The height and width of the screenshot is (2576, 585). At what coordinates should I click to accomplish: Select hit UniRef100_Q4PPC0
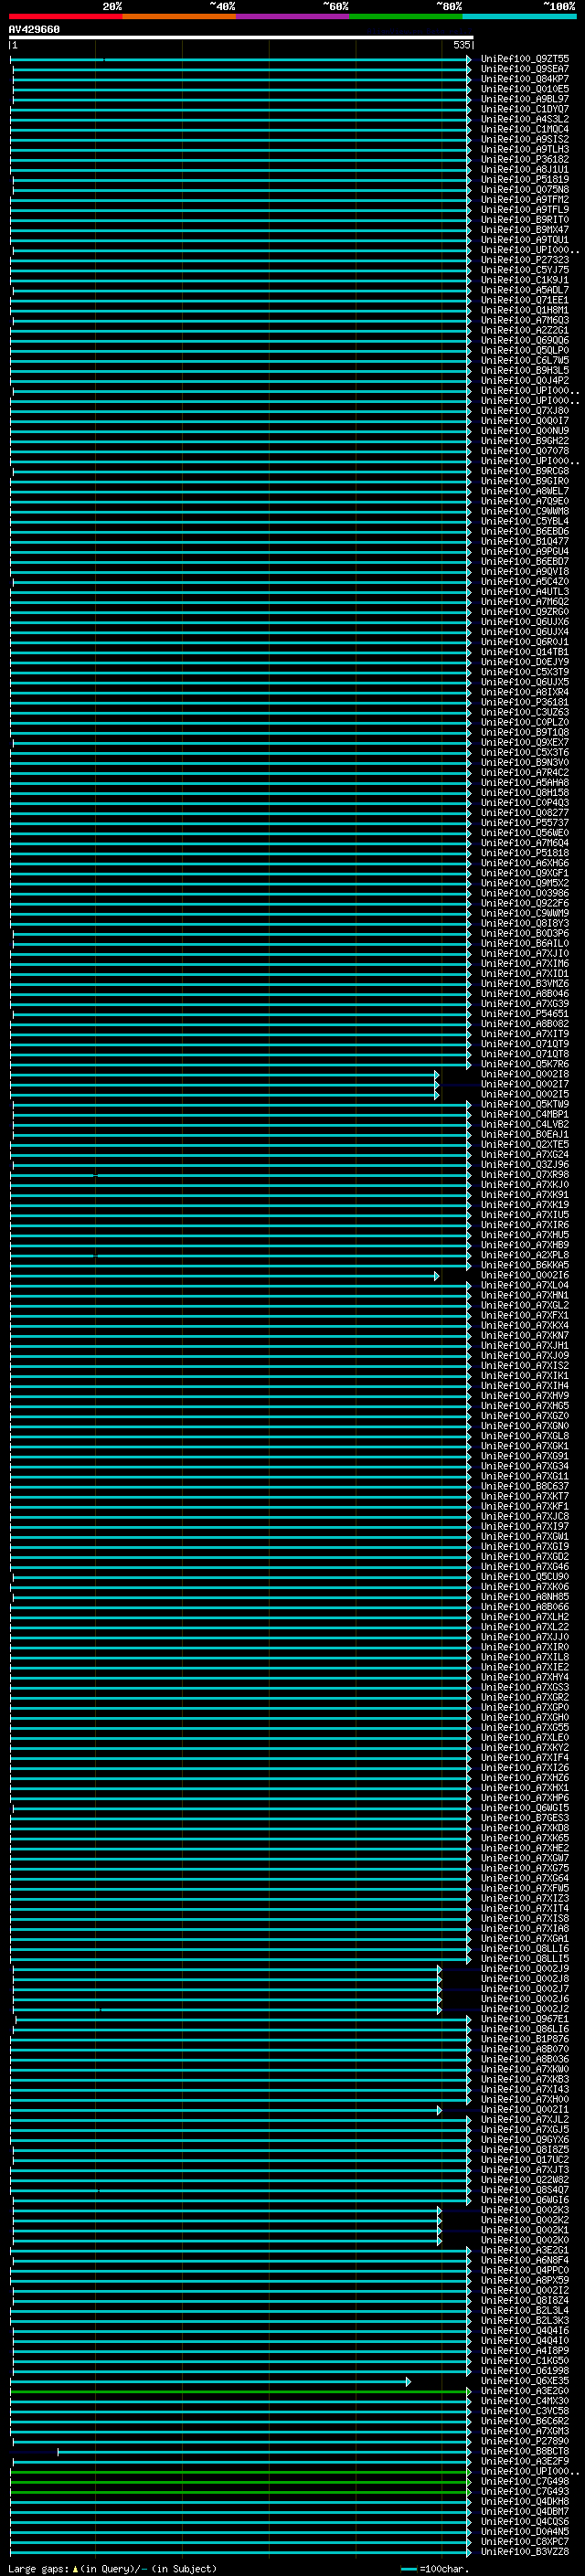click(x=525, y=2270)
